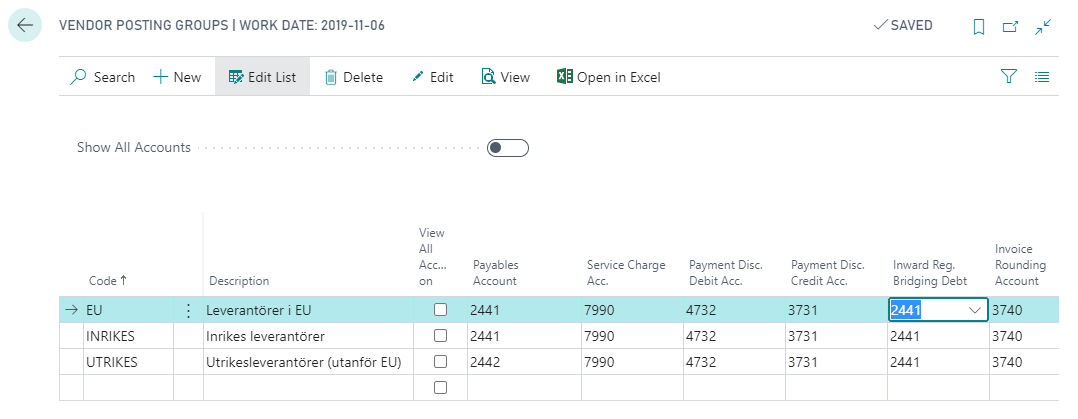This screenshot has width=1078, height=419.
Task: Click the Payment Disc. Credit Acc. header
Action: [828, 272]
